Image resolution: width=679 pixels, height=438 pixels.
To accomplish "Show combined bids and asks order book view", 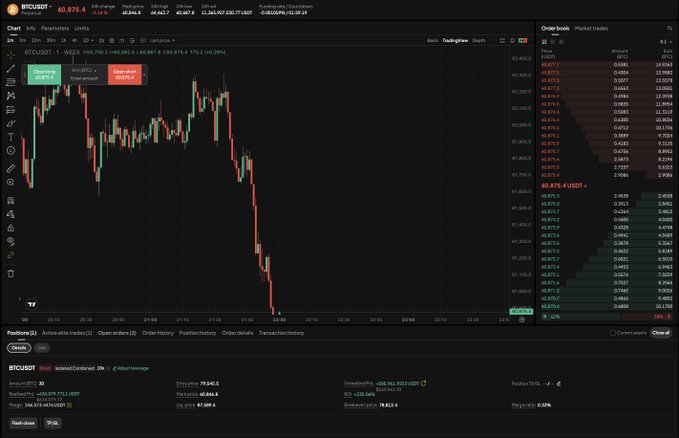I will tap(544, 42).
